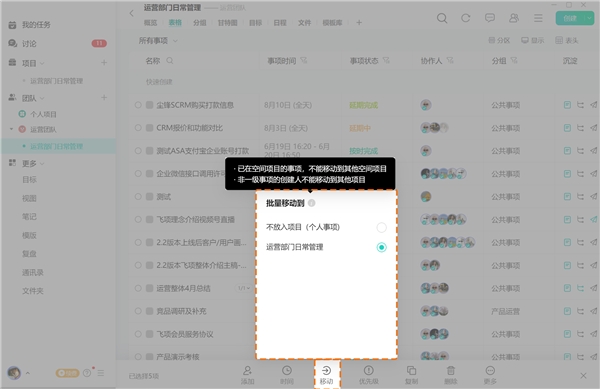Screen dimensions: 600x389
Task: Click the 移动 (move) icon in bottom toolbar
Action: tap(326, 370)
